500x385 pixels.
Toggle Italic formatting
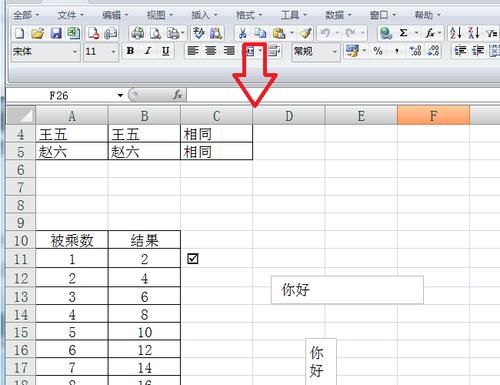coord(148,51)
